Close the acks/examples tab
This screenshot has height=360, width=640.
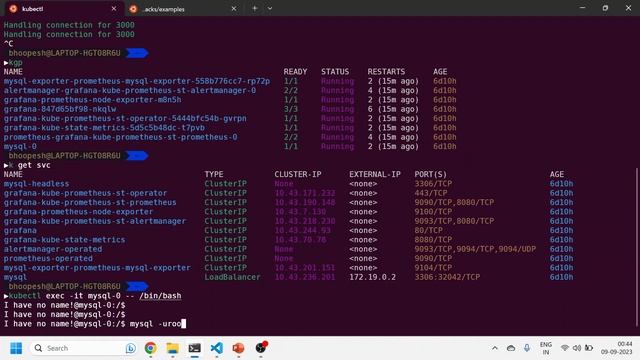pyautogui.click(x=233, y=9)
